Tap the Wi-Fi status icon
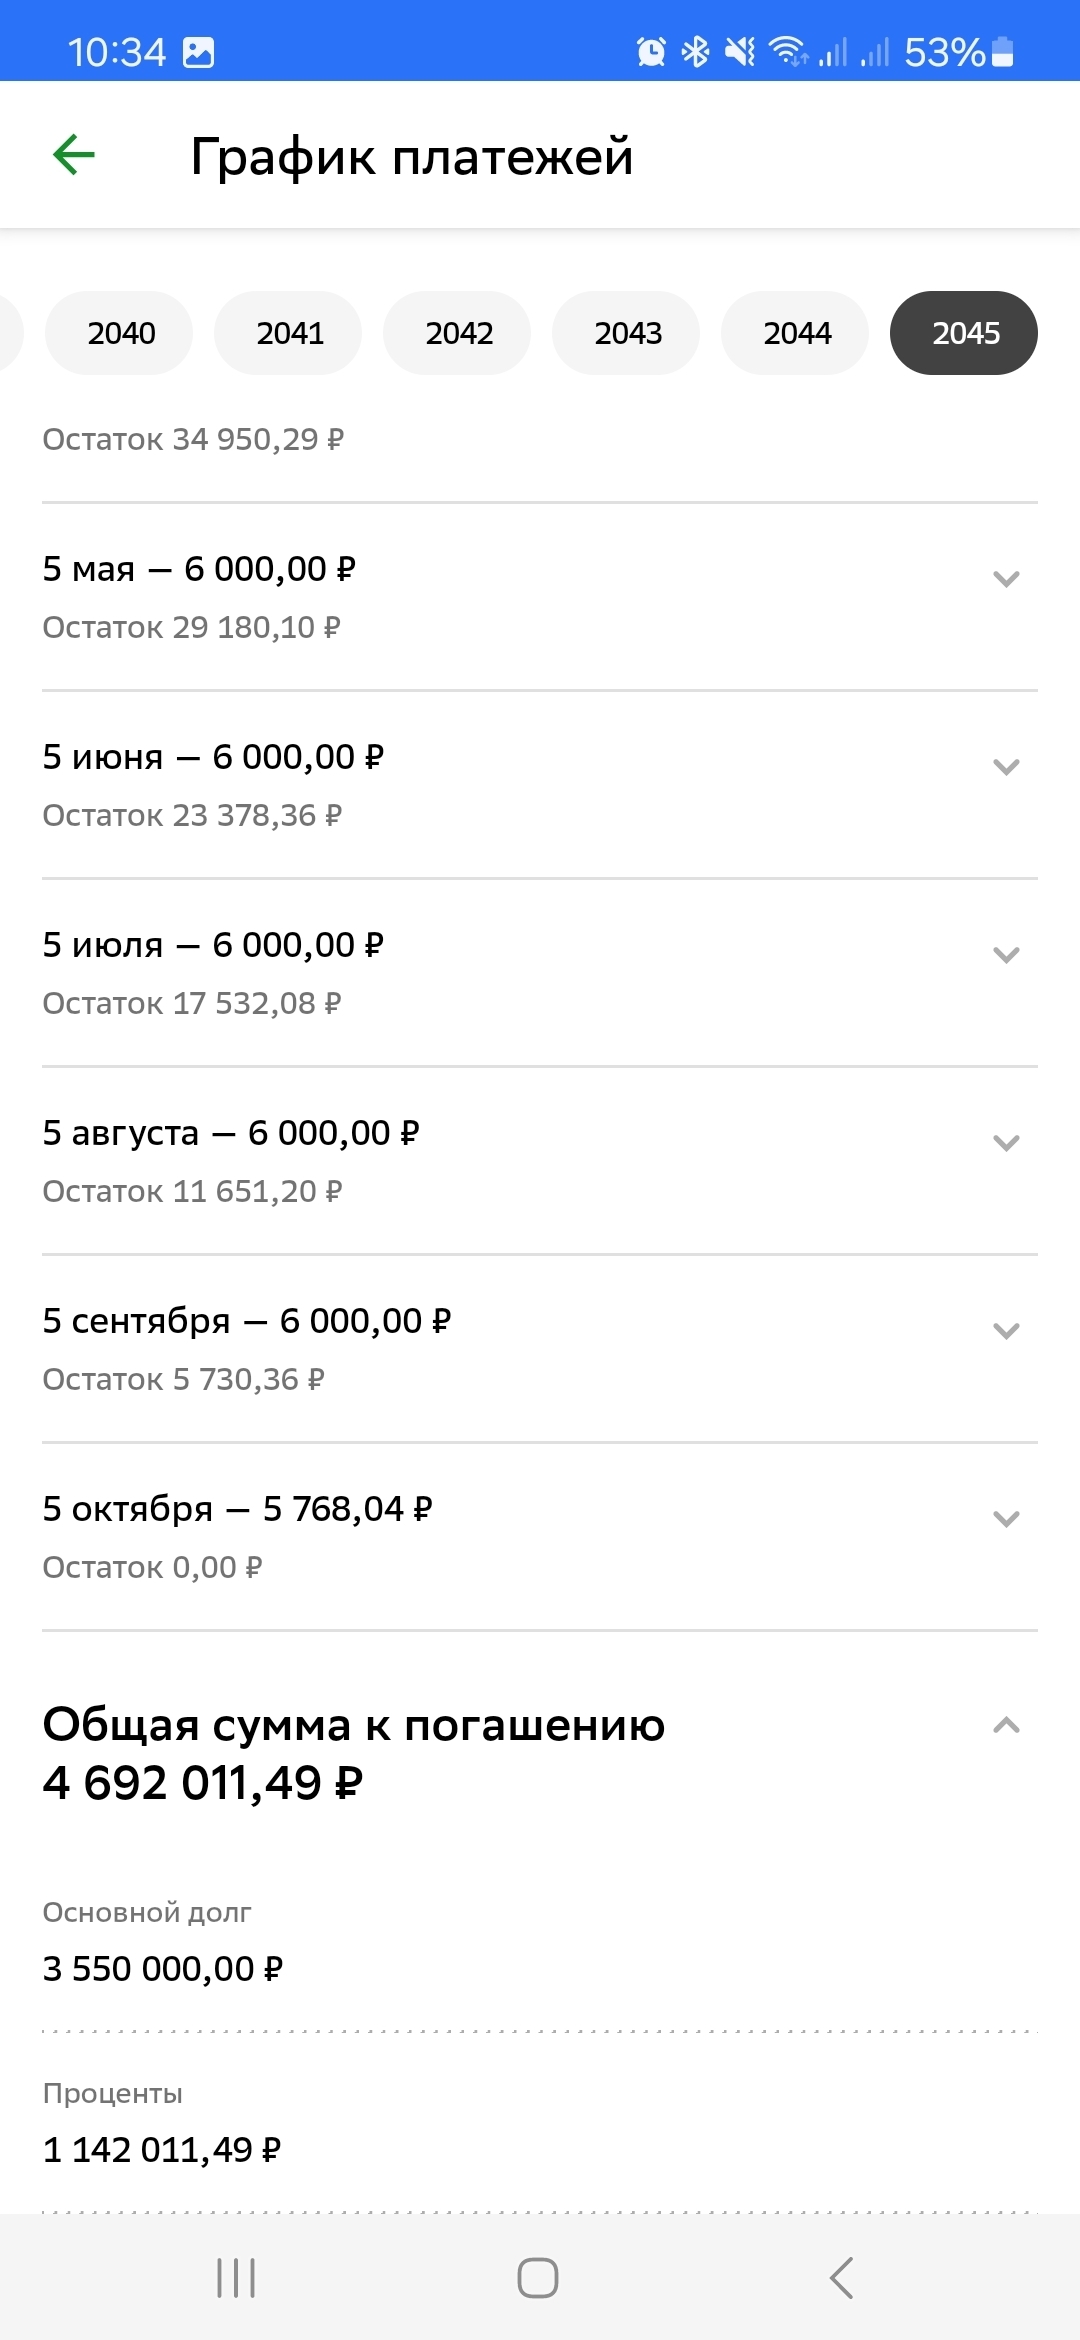This screenshot has width=1080, height=2340. pos(788,51)
